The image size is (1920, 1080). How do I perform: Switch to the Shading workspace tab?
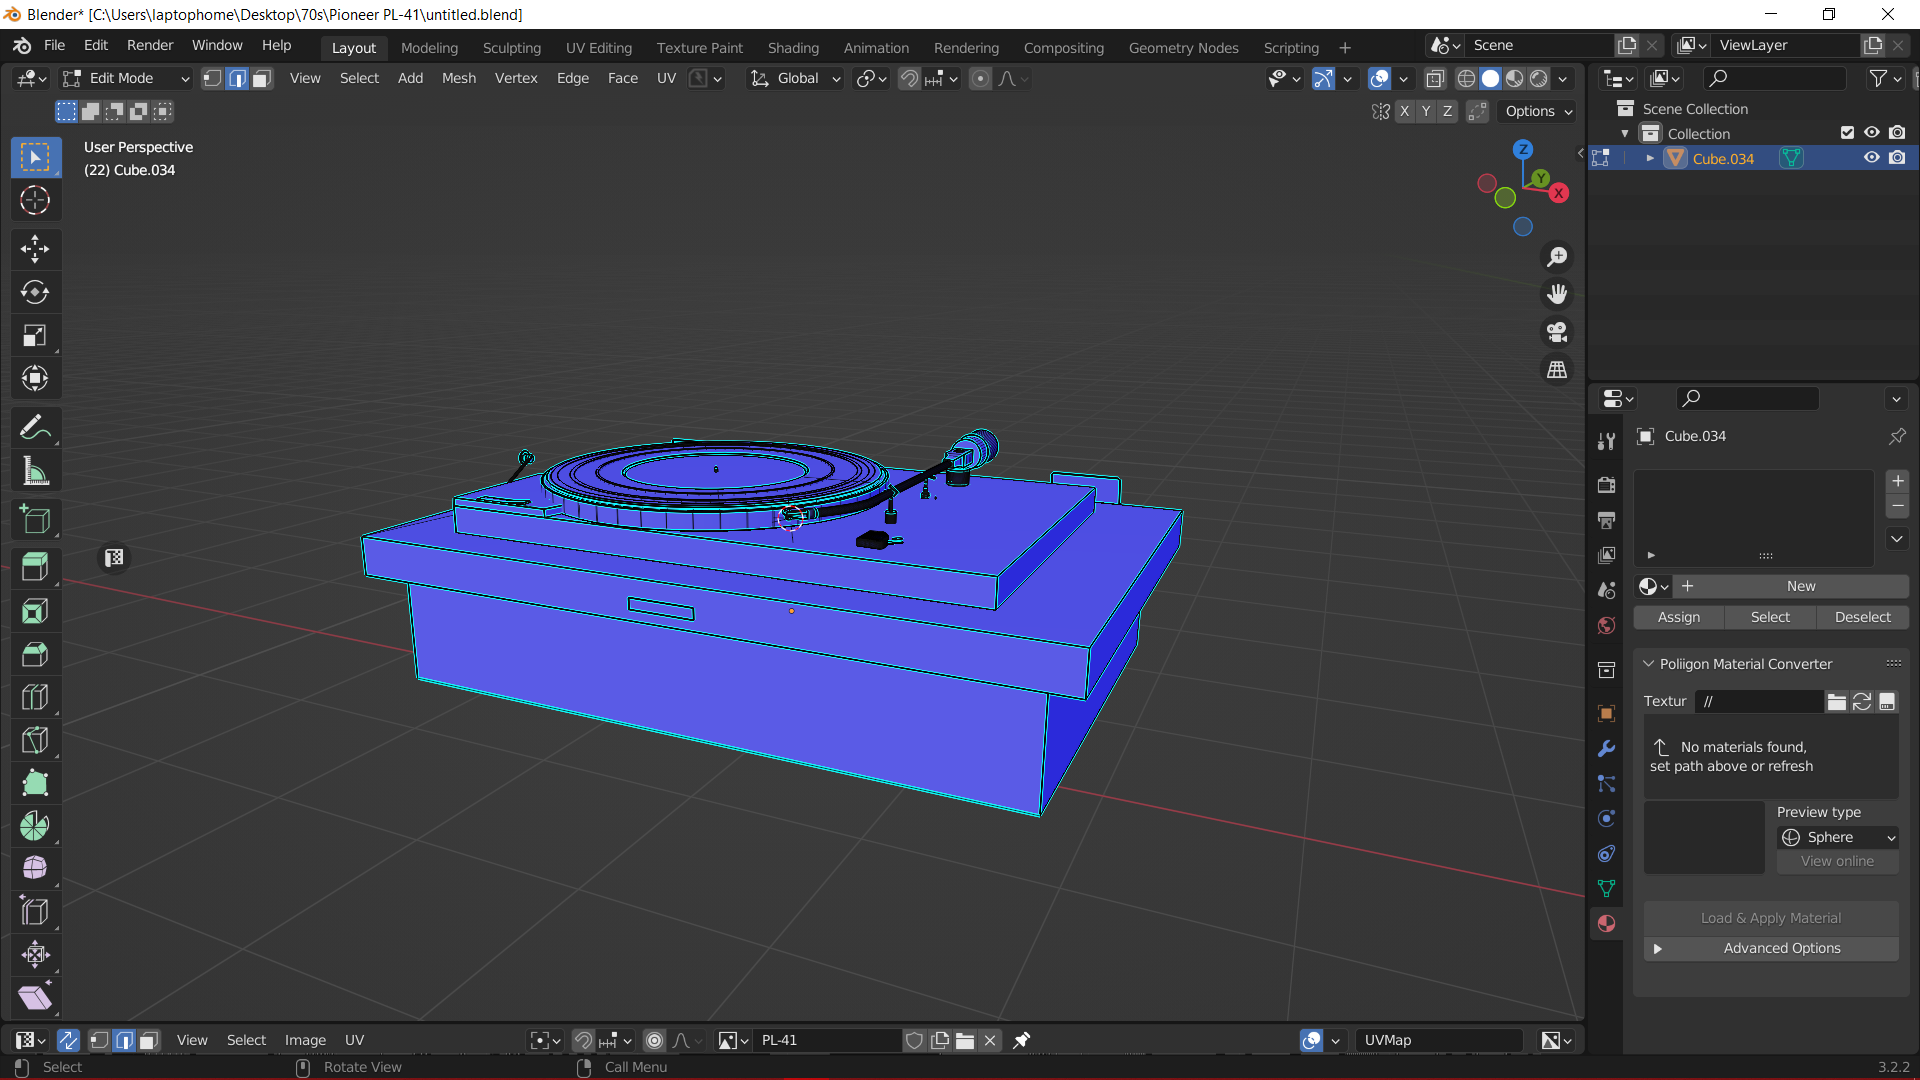coord(793,47)
